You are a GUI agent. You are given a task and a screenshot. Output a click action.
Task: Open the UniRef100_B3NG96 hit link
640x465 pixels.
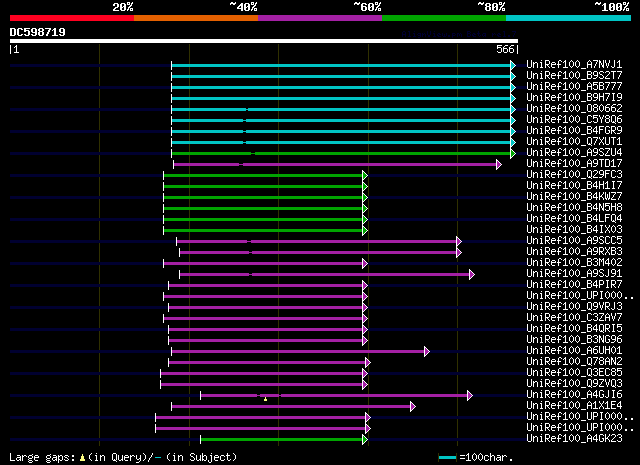pos(574,340)
